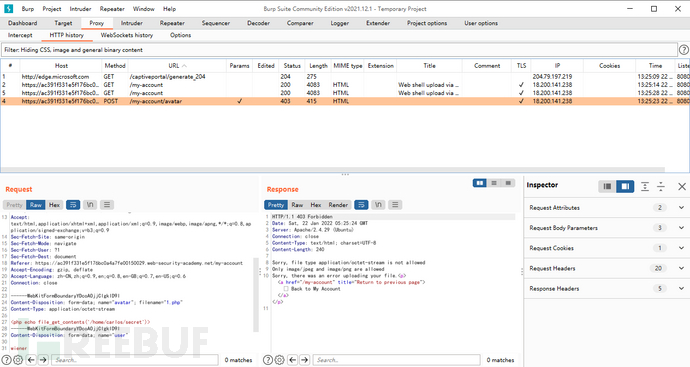Screen dimensions: 690x367
Task: Open the Burp menu
Action: point(28,9)
